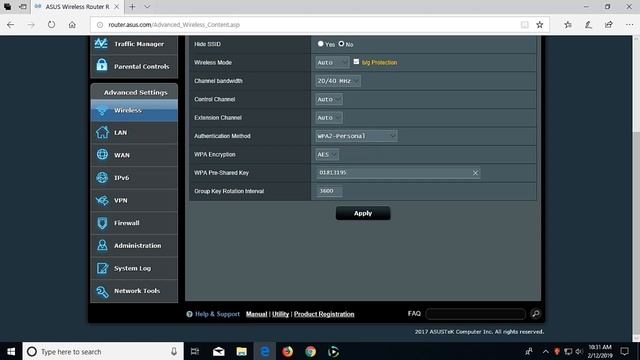Screen dimensions: 640x360
Task: Open the System Log entry
Action: tap(134, 268)
